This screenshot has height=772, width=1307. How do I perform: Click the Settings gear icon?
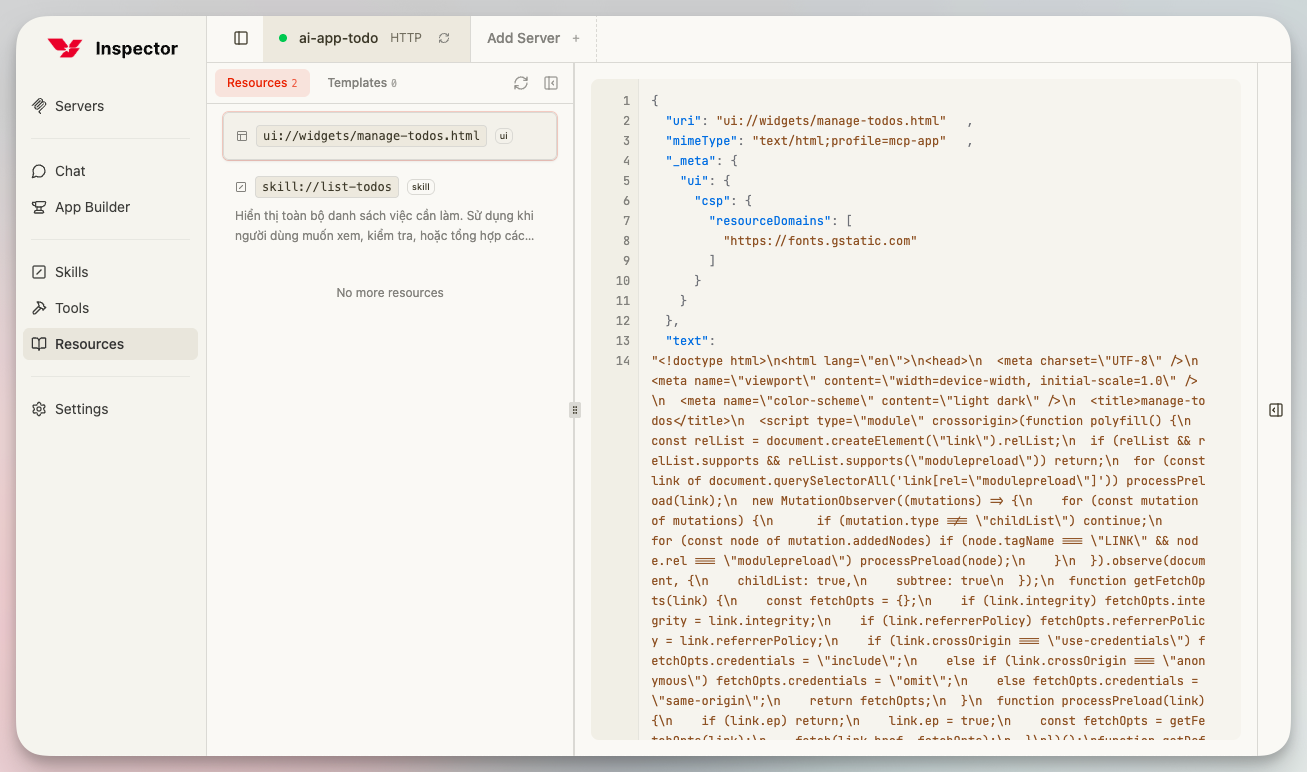(39, 409)
